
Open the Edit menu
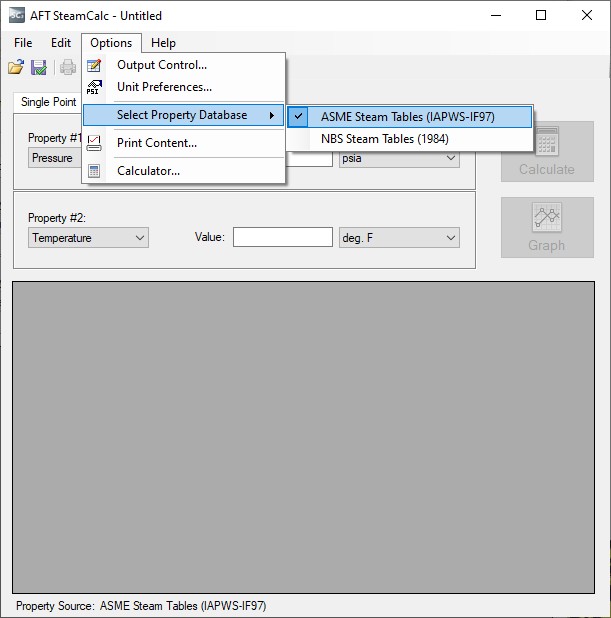pos(61,43)
